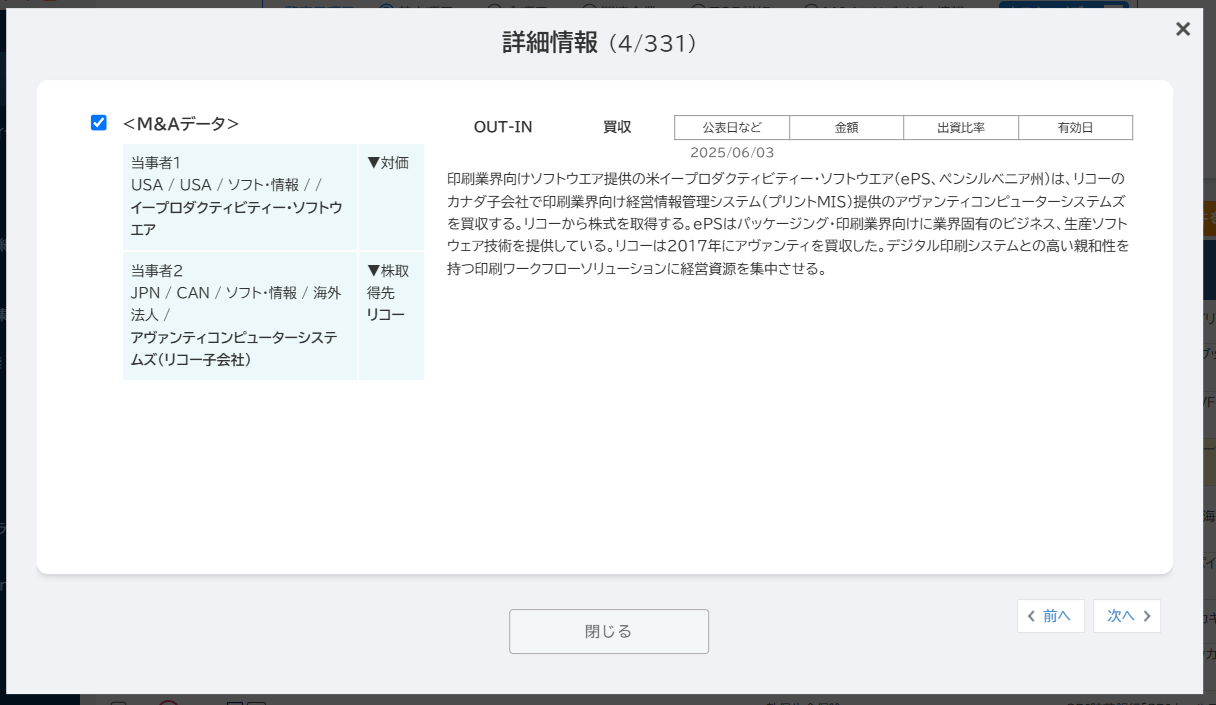Click the 詳細情報 (4/331) title
Screen dimensions: 1216x705
tap(600, 43)
